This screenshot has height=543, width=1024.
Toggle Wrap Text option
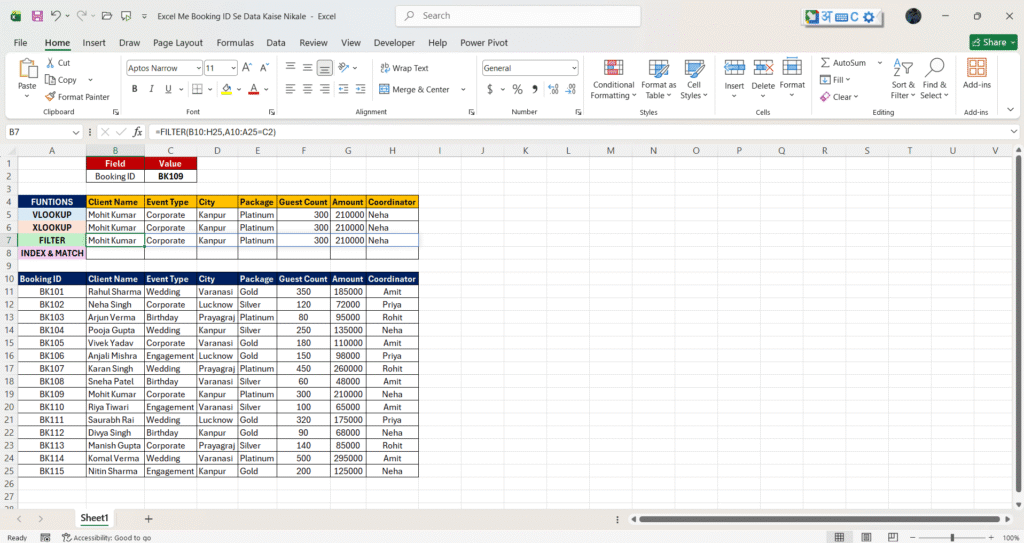pos(404,68)
